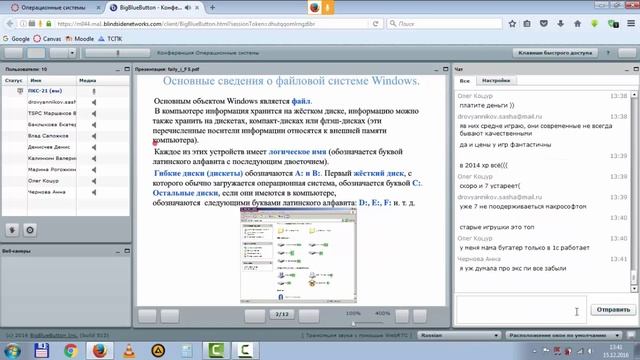The height and width of the screenshot is (360, 640).
Task: Open users settings gear below list
Action: pos(30,230)
